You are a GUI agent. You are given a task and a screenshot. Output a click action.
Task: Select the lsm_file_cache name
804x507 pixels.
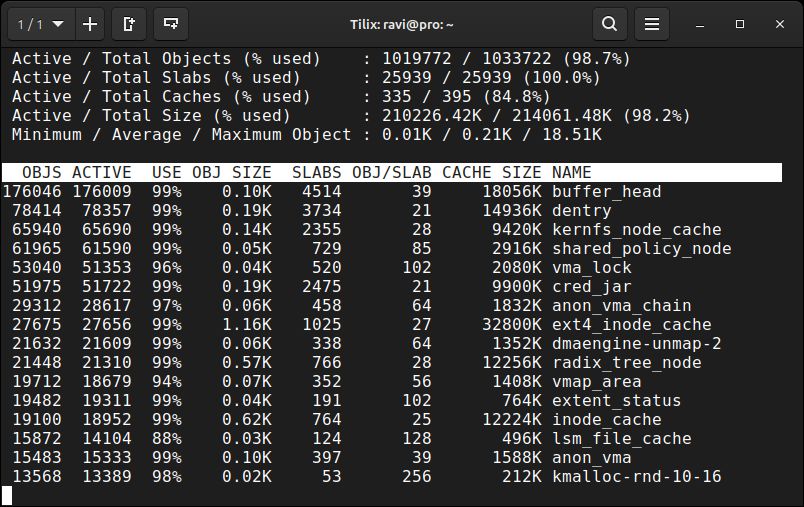(621, 439)
